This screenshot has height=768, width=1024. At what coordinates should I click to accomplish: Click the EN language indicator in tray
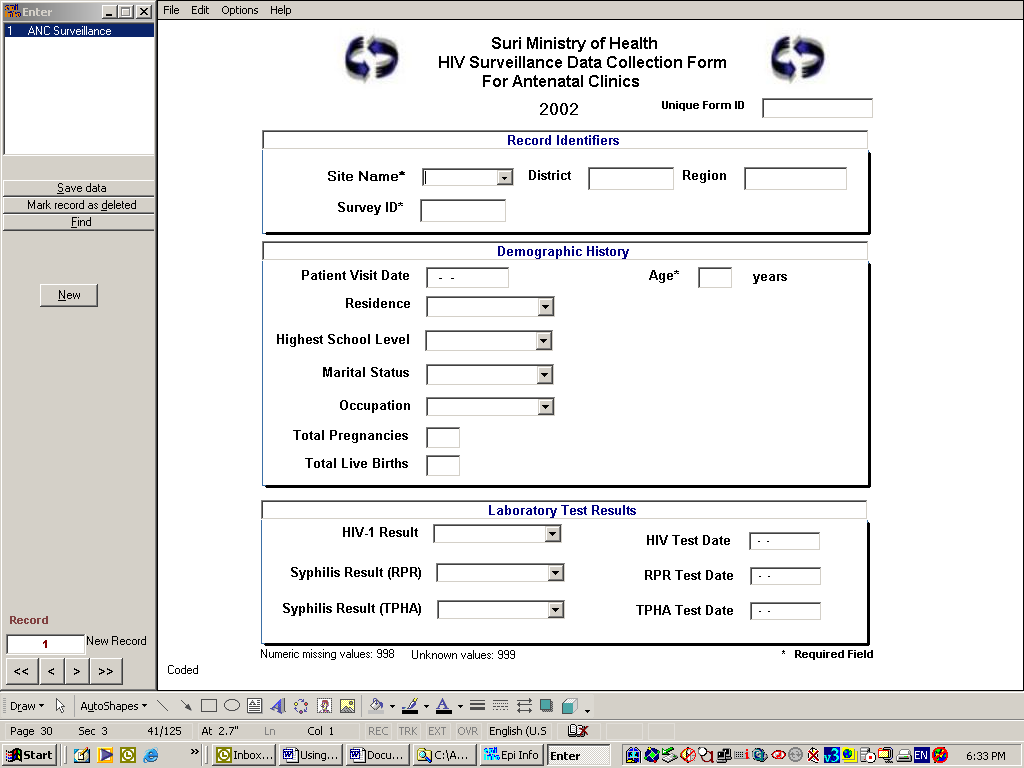point(921,755)
